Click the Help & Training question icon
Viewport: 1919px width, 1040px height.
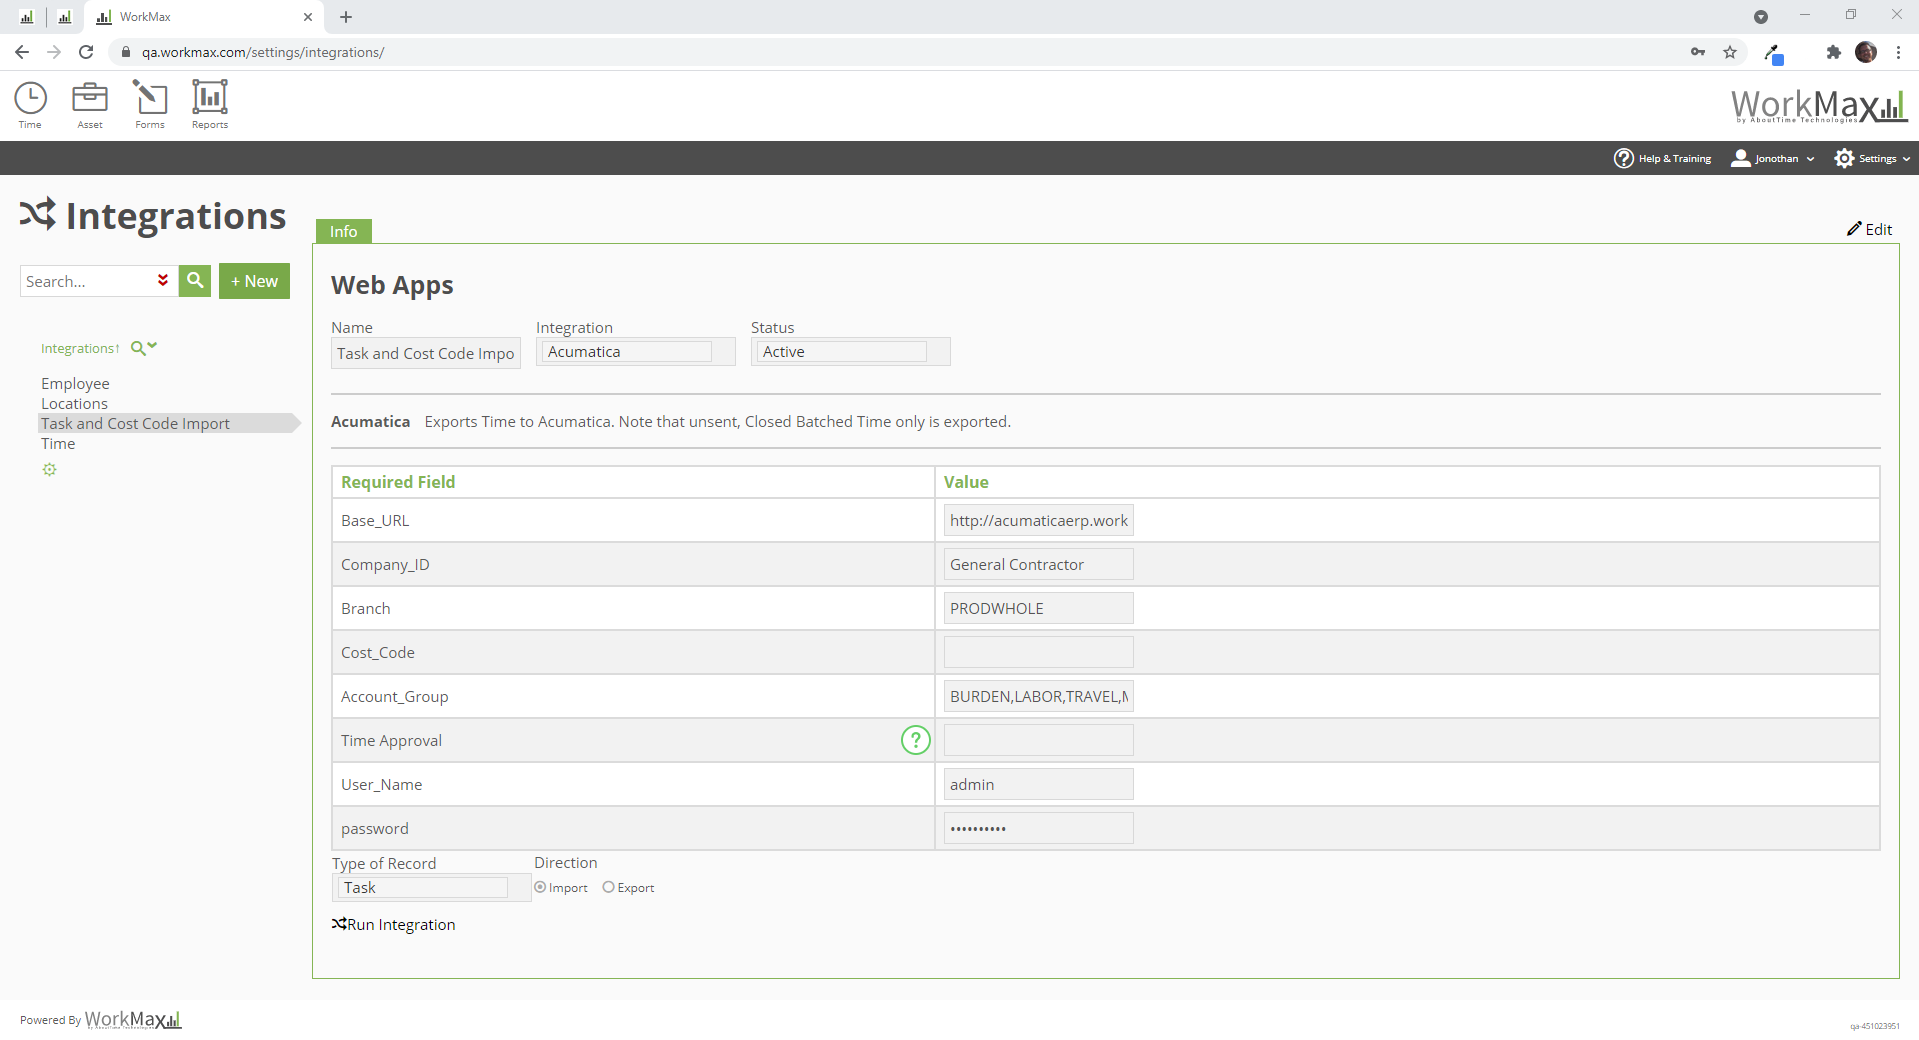click(1623, 158)
